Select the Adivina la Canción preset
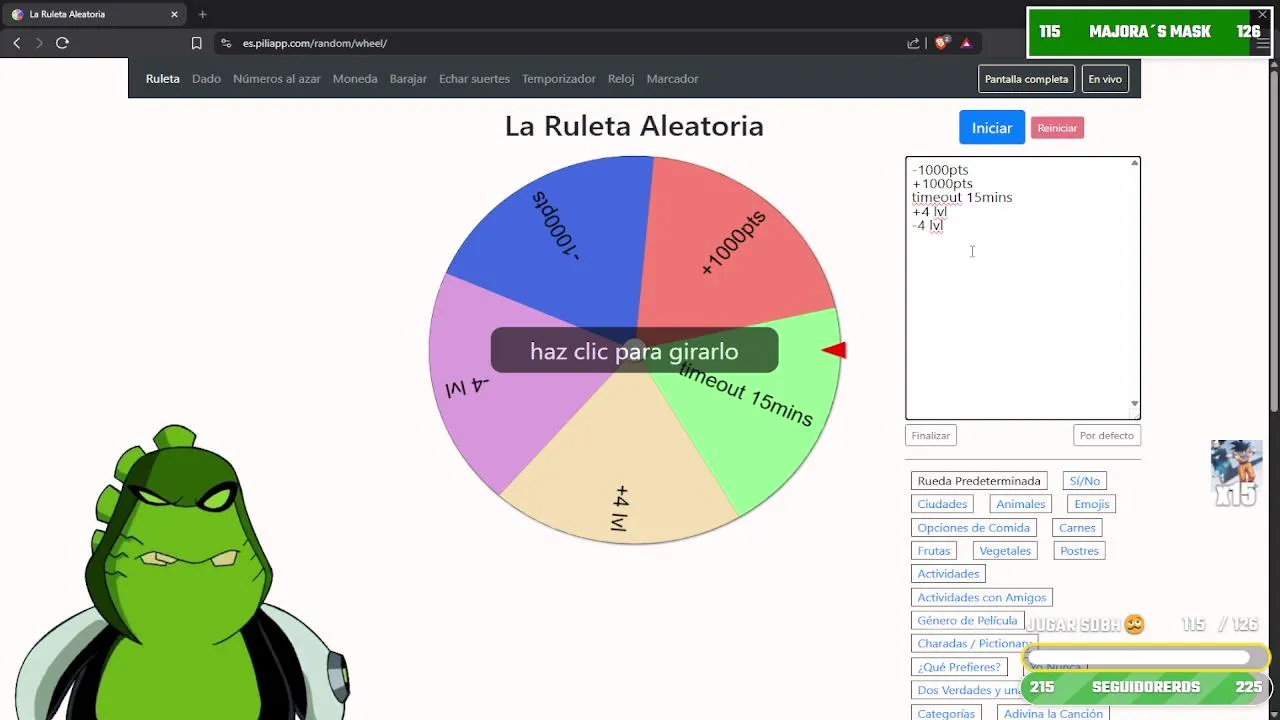Viewport: 1280px width, 720px height. [1053, 714]
